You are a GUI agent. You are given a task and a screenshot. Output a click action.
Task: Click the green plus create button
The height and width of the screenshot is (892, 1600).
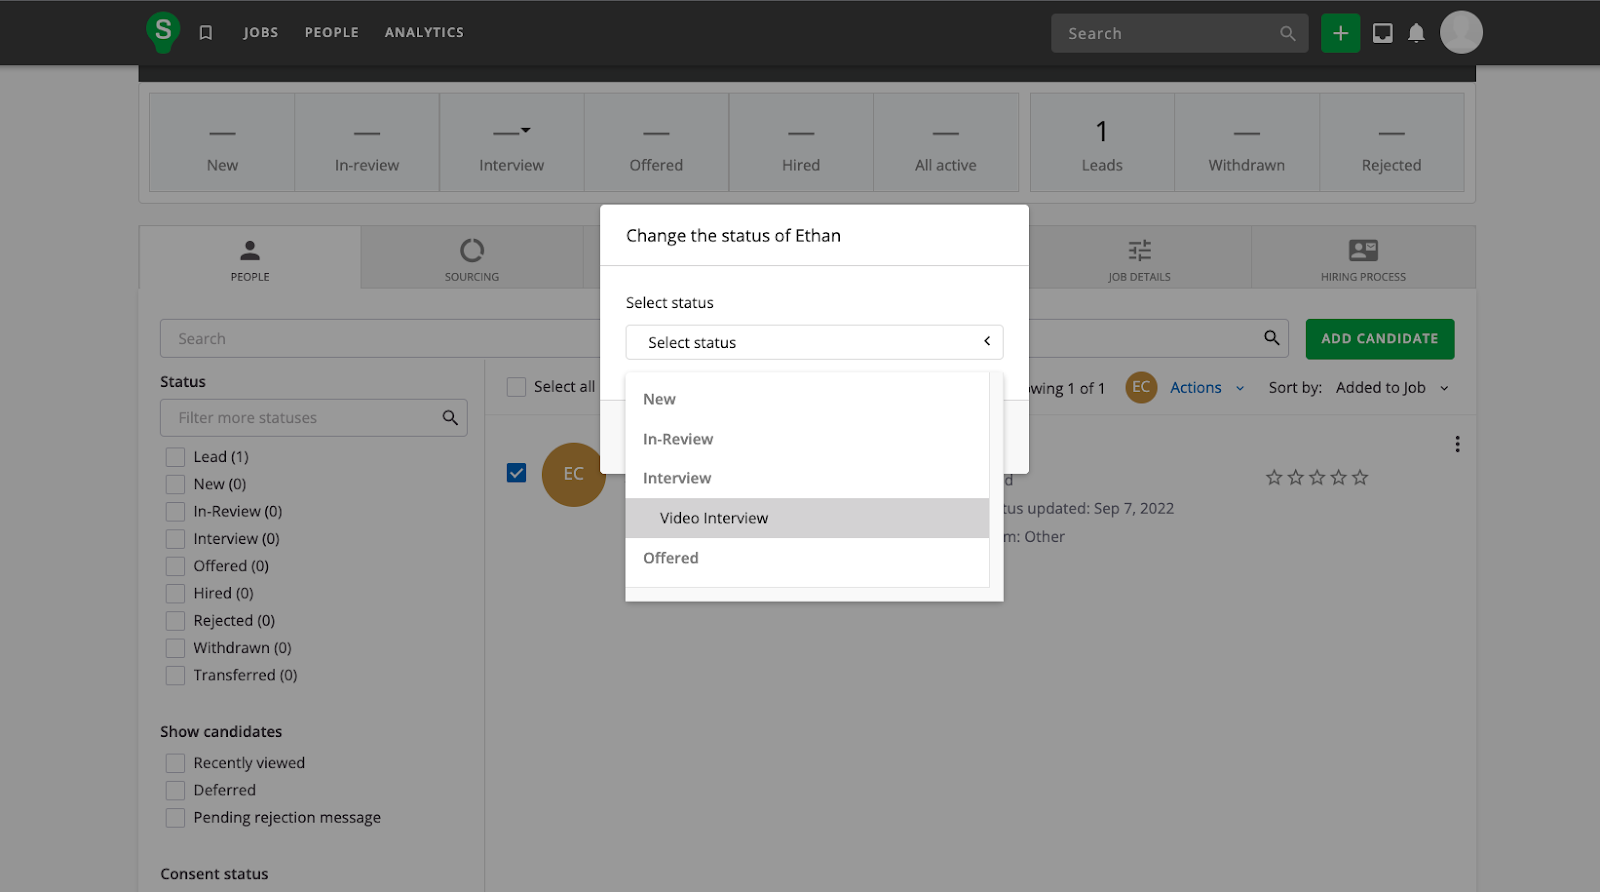point(1340,33)
